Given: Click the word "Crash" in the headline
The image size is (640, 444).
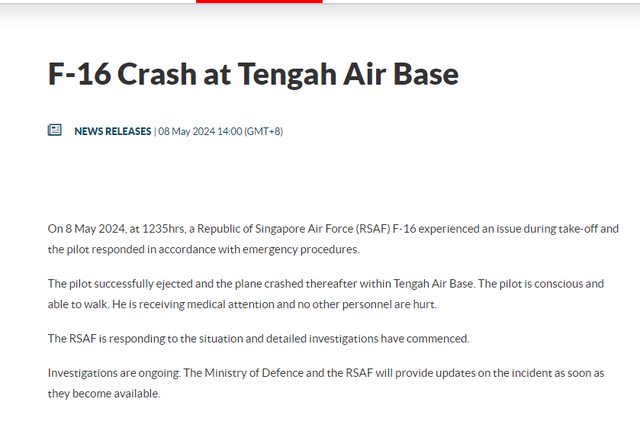Looking at the screenshot, I should pos(157,74).
